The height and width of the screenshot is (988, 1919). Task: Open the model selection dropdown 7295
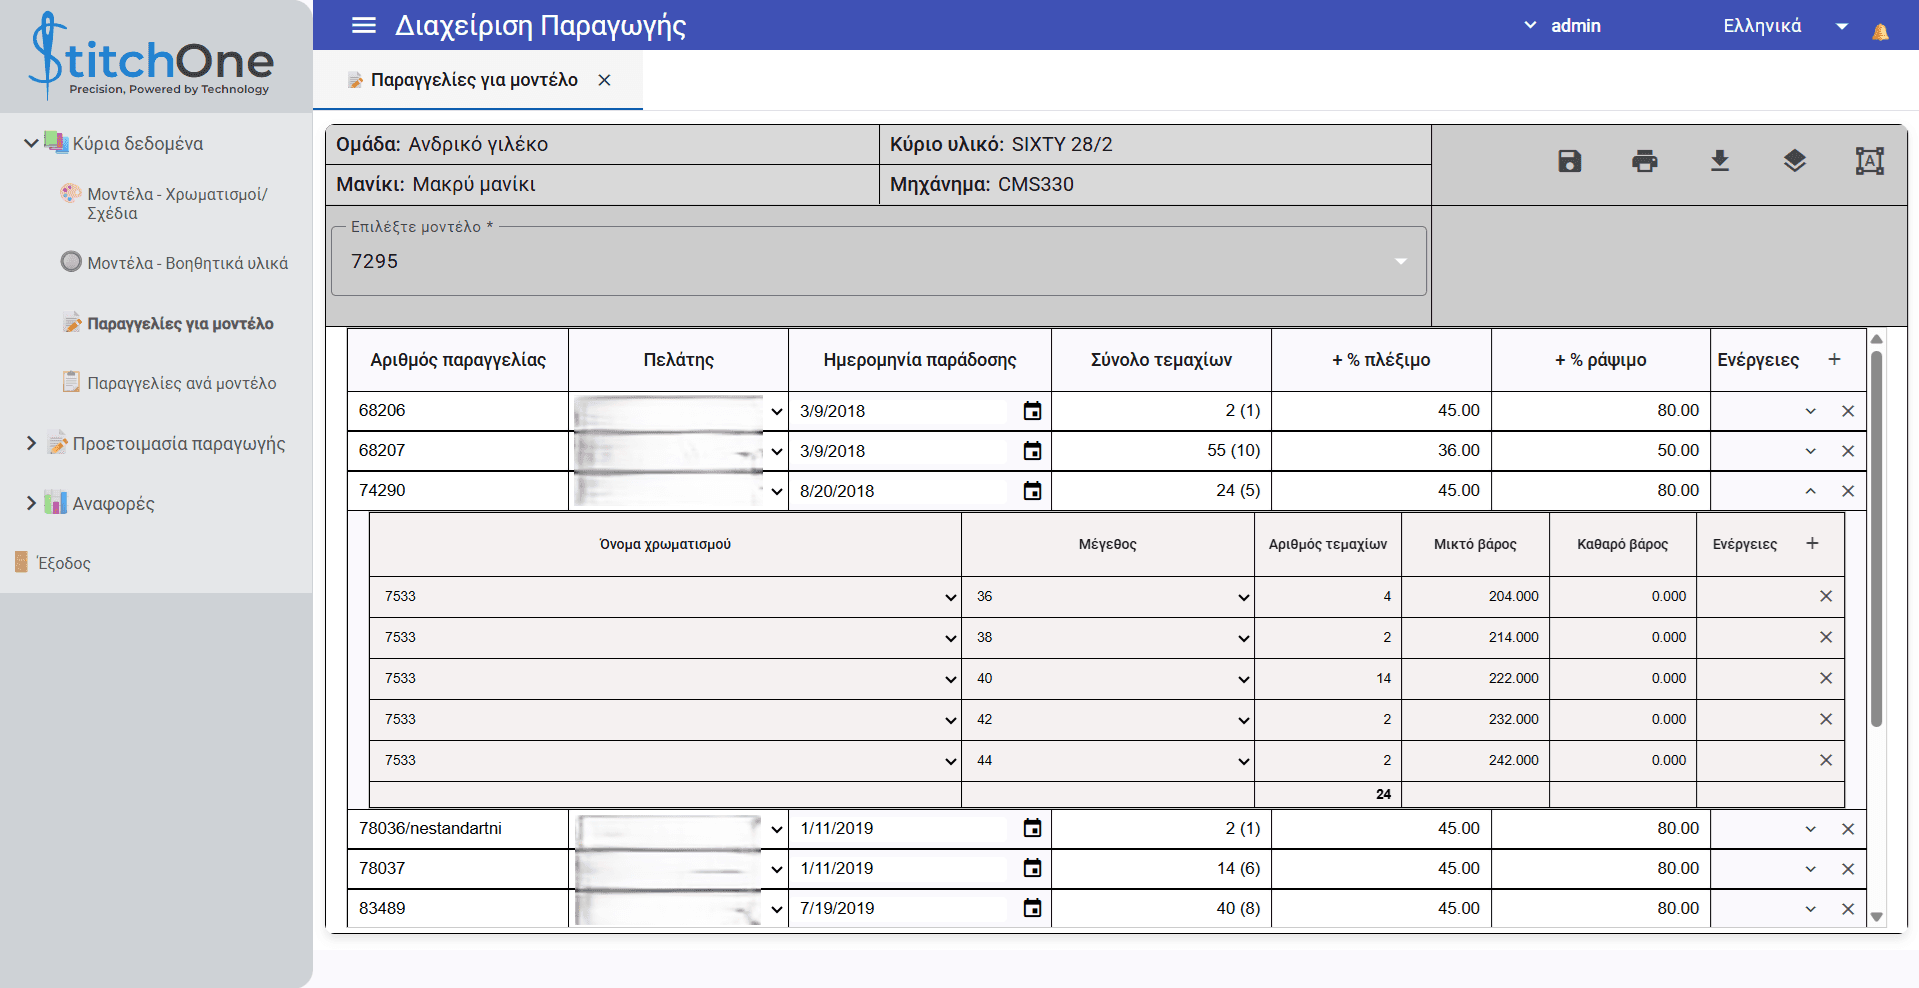pyautogui.click(x=879, y=261)
